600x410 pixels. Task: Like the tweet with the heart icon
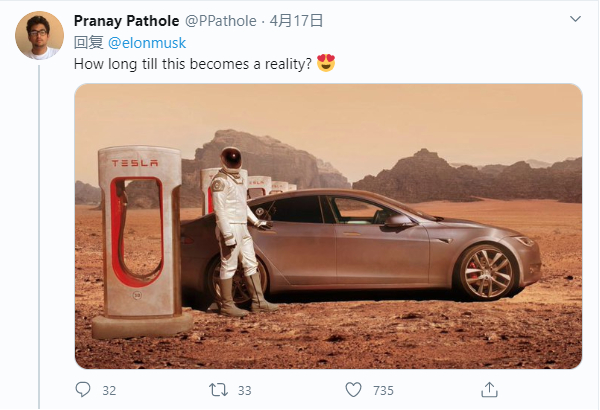point(353,389)
